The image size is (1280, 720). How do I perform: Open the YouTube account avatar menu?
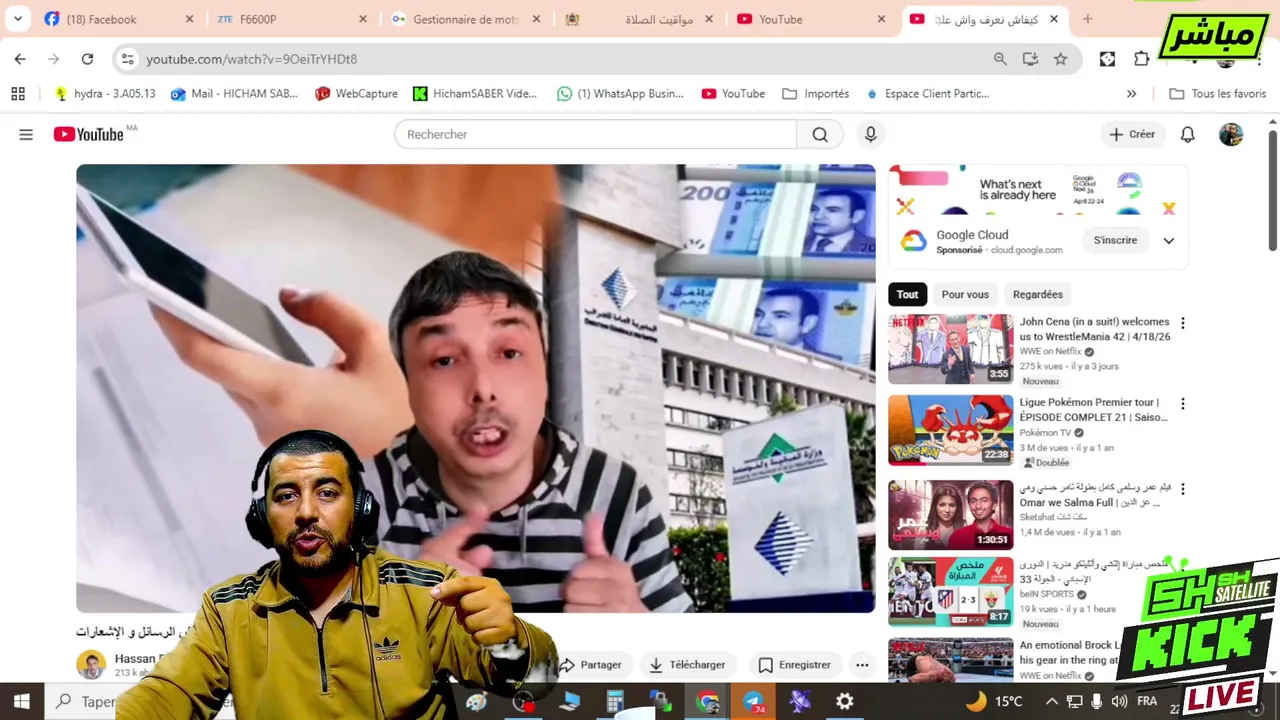point(1231,134)
